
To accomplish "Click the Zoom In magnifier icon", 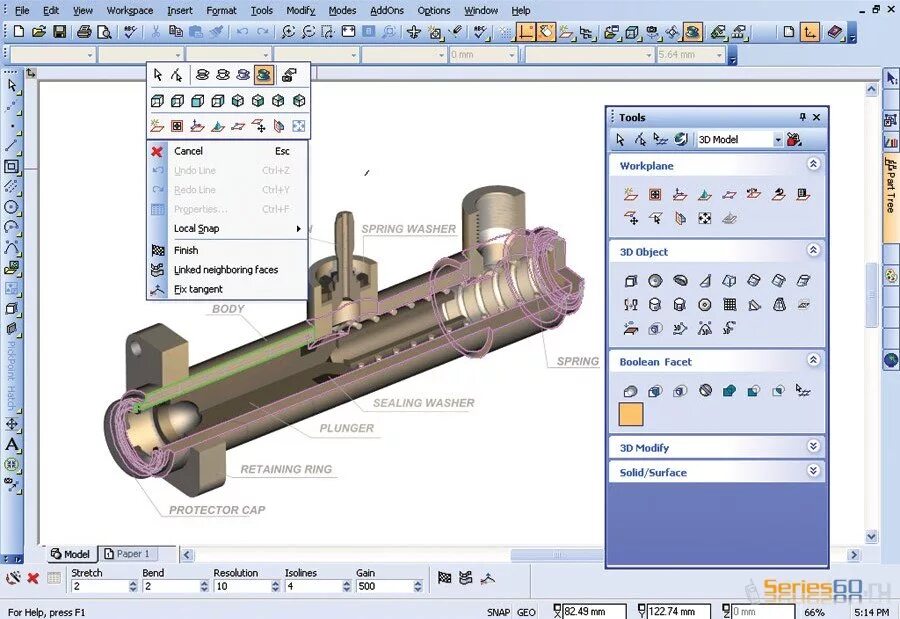I will (x=288, y=32).
